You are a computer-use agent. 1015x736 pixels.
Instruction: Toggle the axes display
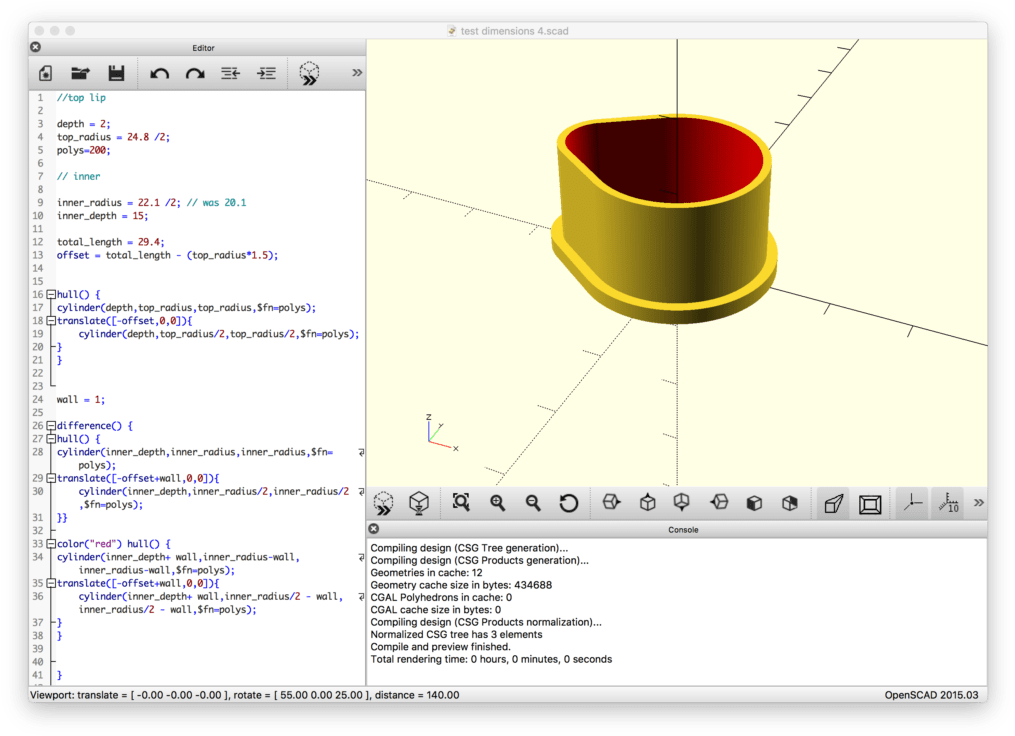pos(911,503)
